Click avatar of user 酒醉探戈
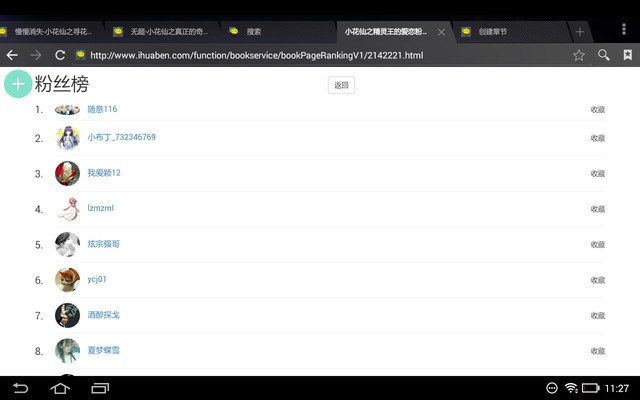The width and height of the screenshot is (640, 400). point(67,315)
